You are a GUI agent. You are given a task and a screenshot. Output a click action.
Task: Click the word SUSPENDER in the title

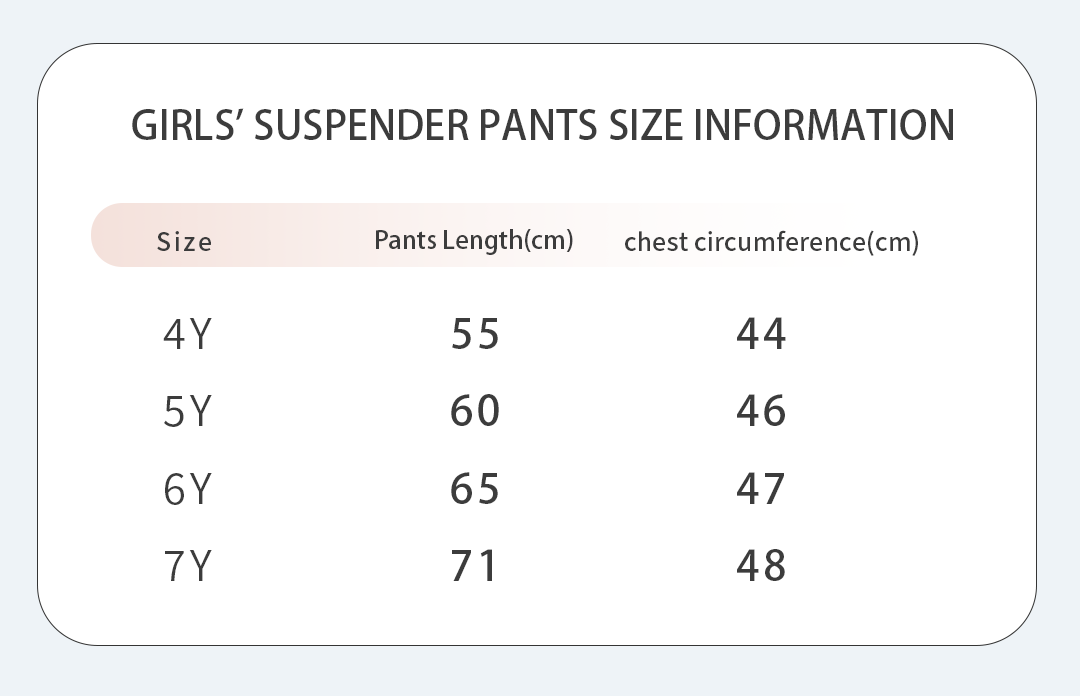(361, 126)
